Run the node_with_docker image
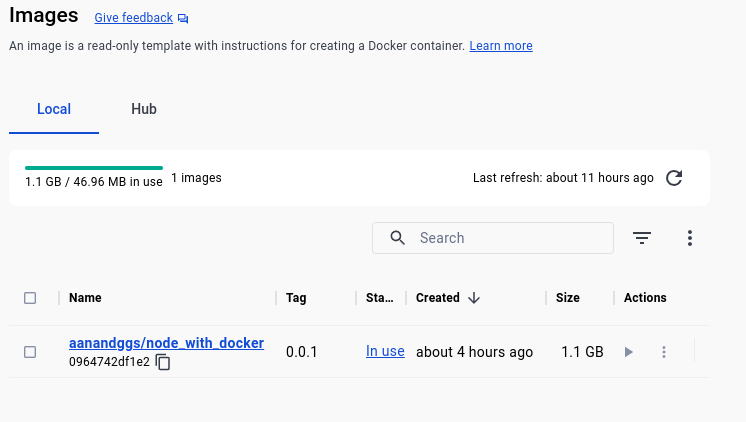 [628, 352]
